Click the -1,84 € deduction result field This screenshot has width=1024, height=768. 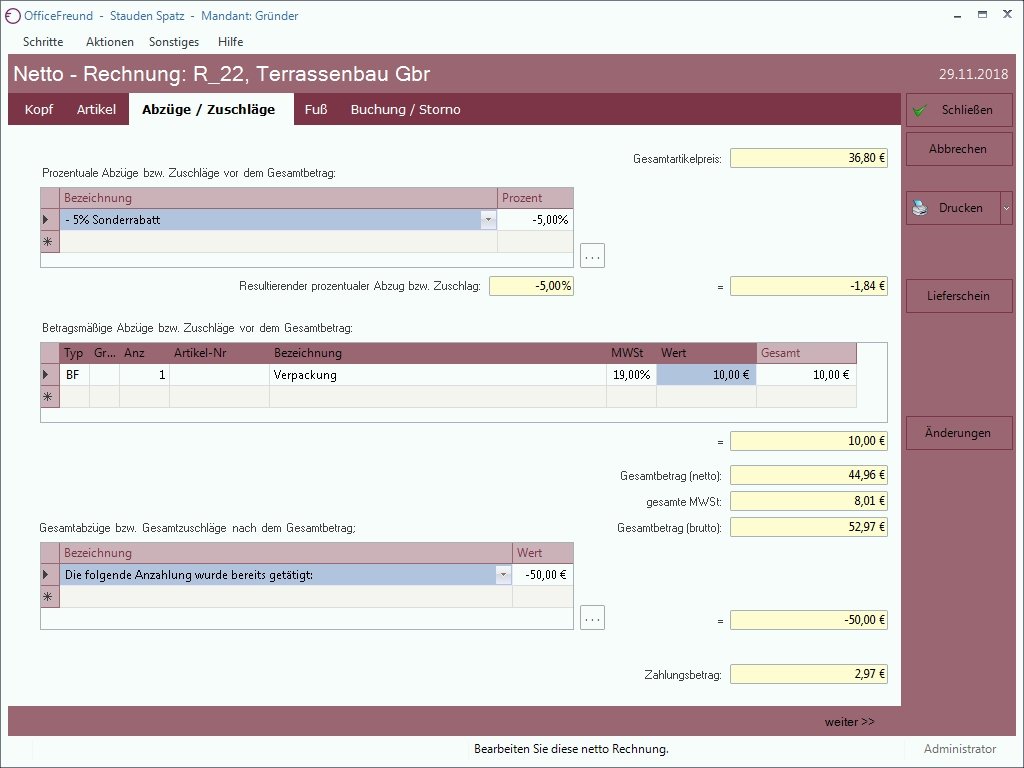[808, 286]
